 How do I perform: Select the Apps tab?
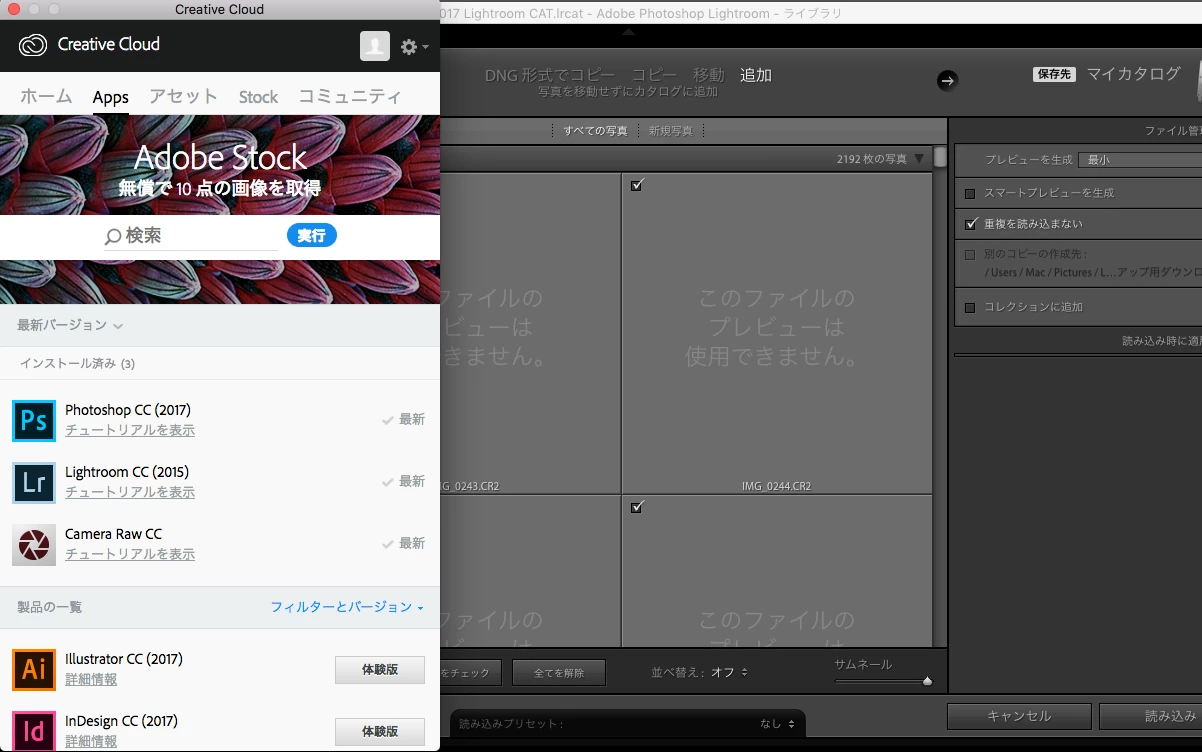pos(110,97)
